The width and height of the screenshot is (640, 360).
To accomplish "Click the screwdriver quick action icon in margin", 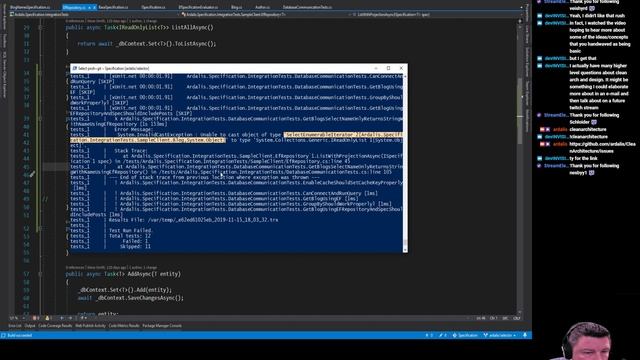I will (x=32, y=174).
